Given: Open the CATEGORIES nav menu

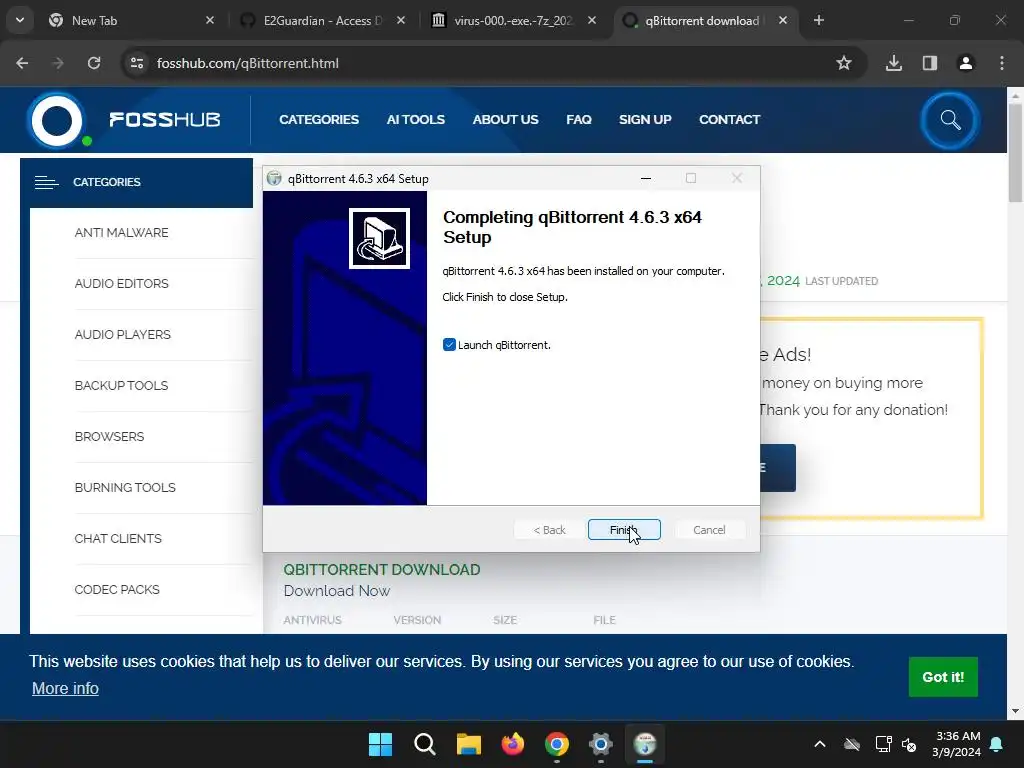Looking at the screenshot, I should pos(319,120).
